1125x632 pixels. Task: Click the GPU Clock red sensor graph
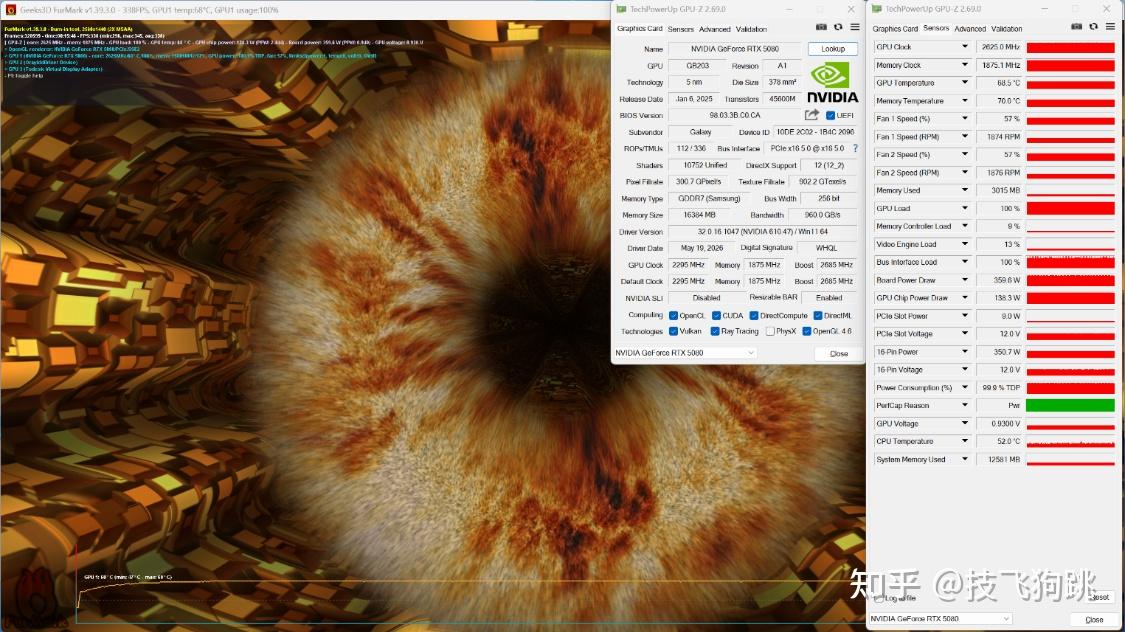[x=1070, y=47]
